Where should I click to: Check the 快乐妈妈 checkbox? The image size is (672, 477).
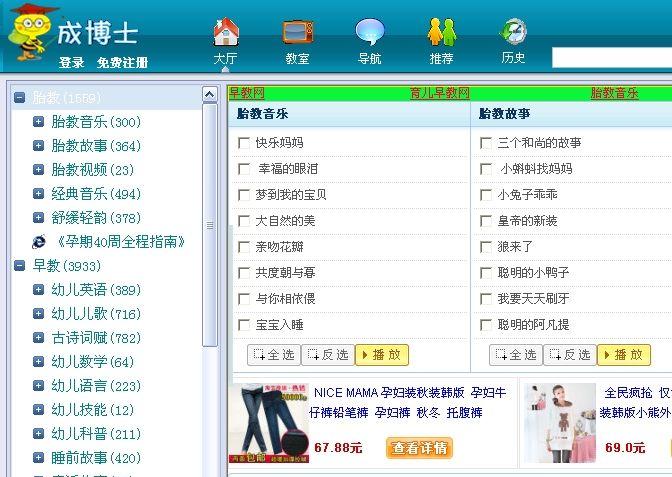(x=244, y=143)
